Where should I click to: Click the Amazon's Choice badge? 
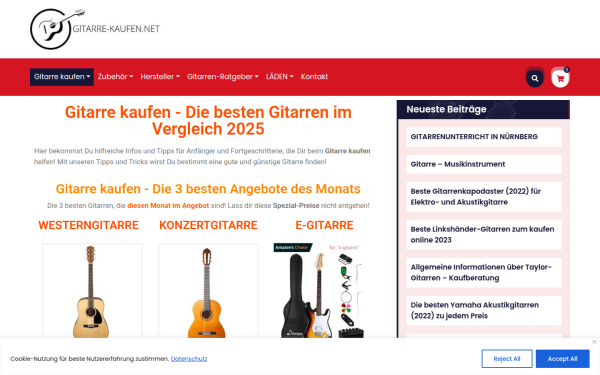tap(293, 248)
